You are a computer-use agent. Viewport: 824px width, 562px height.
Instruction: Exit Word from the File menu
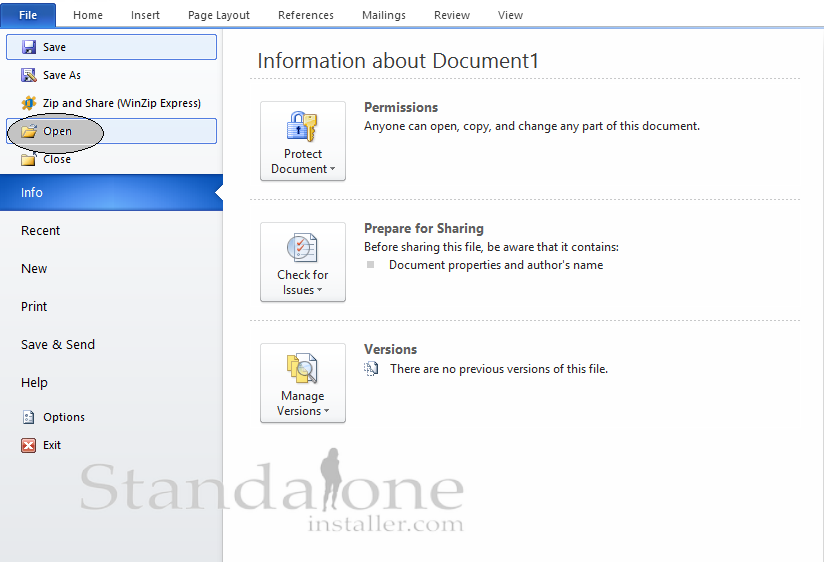click(111, 445)
